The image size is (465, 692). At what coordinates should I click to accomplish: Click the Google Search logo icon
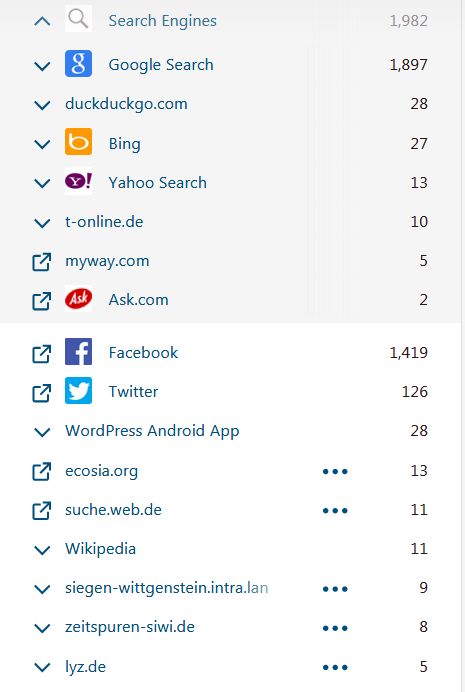[79, 64]
